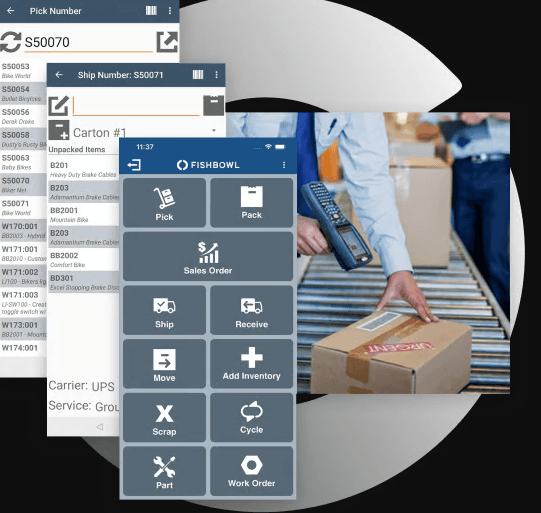Tap the back arrow in Pick Number screen

pyautogui.click(x=11, y=11)
